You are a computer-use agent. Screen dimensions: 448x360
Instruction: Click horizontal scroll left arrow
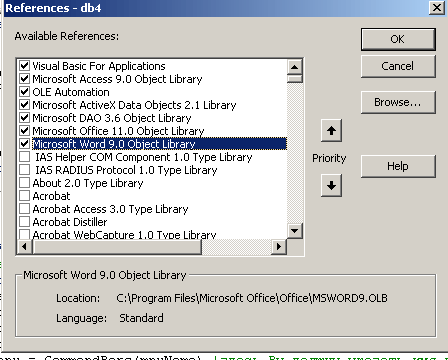24,247
